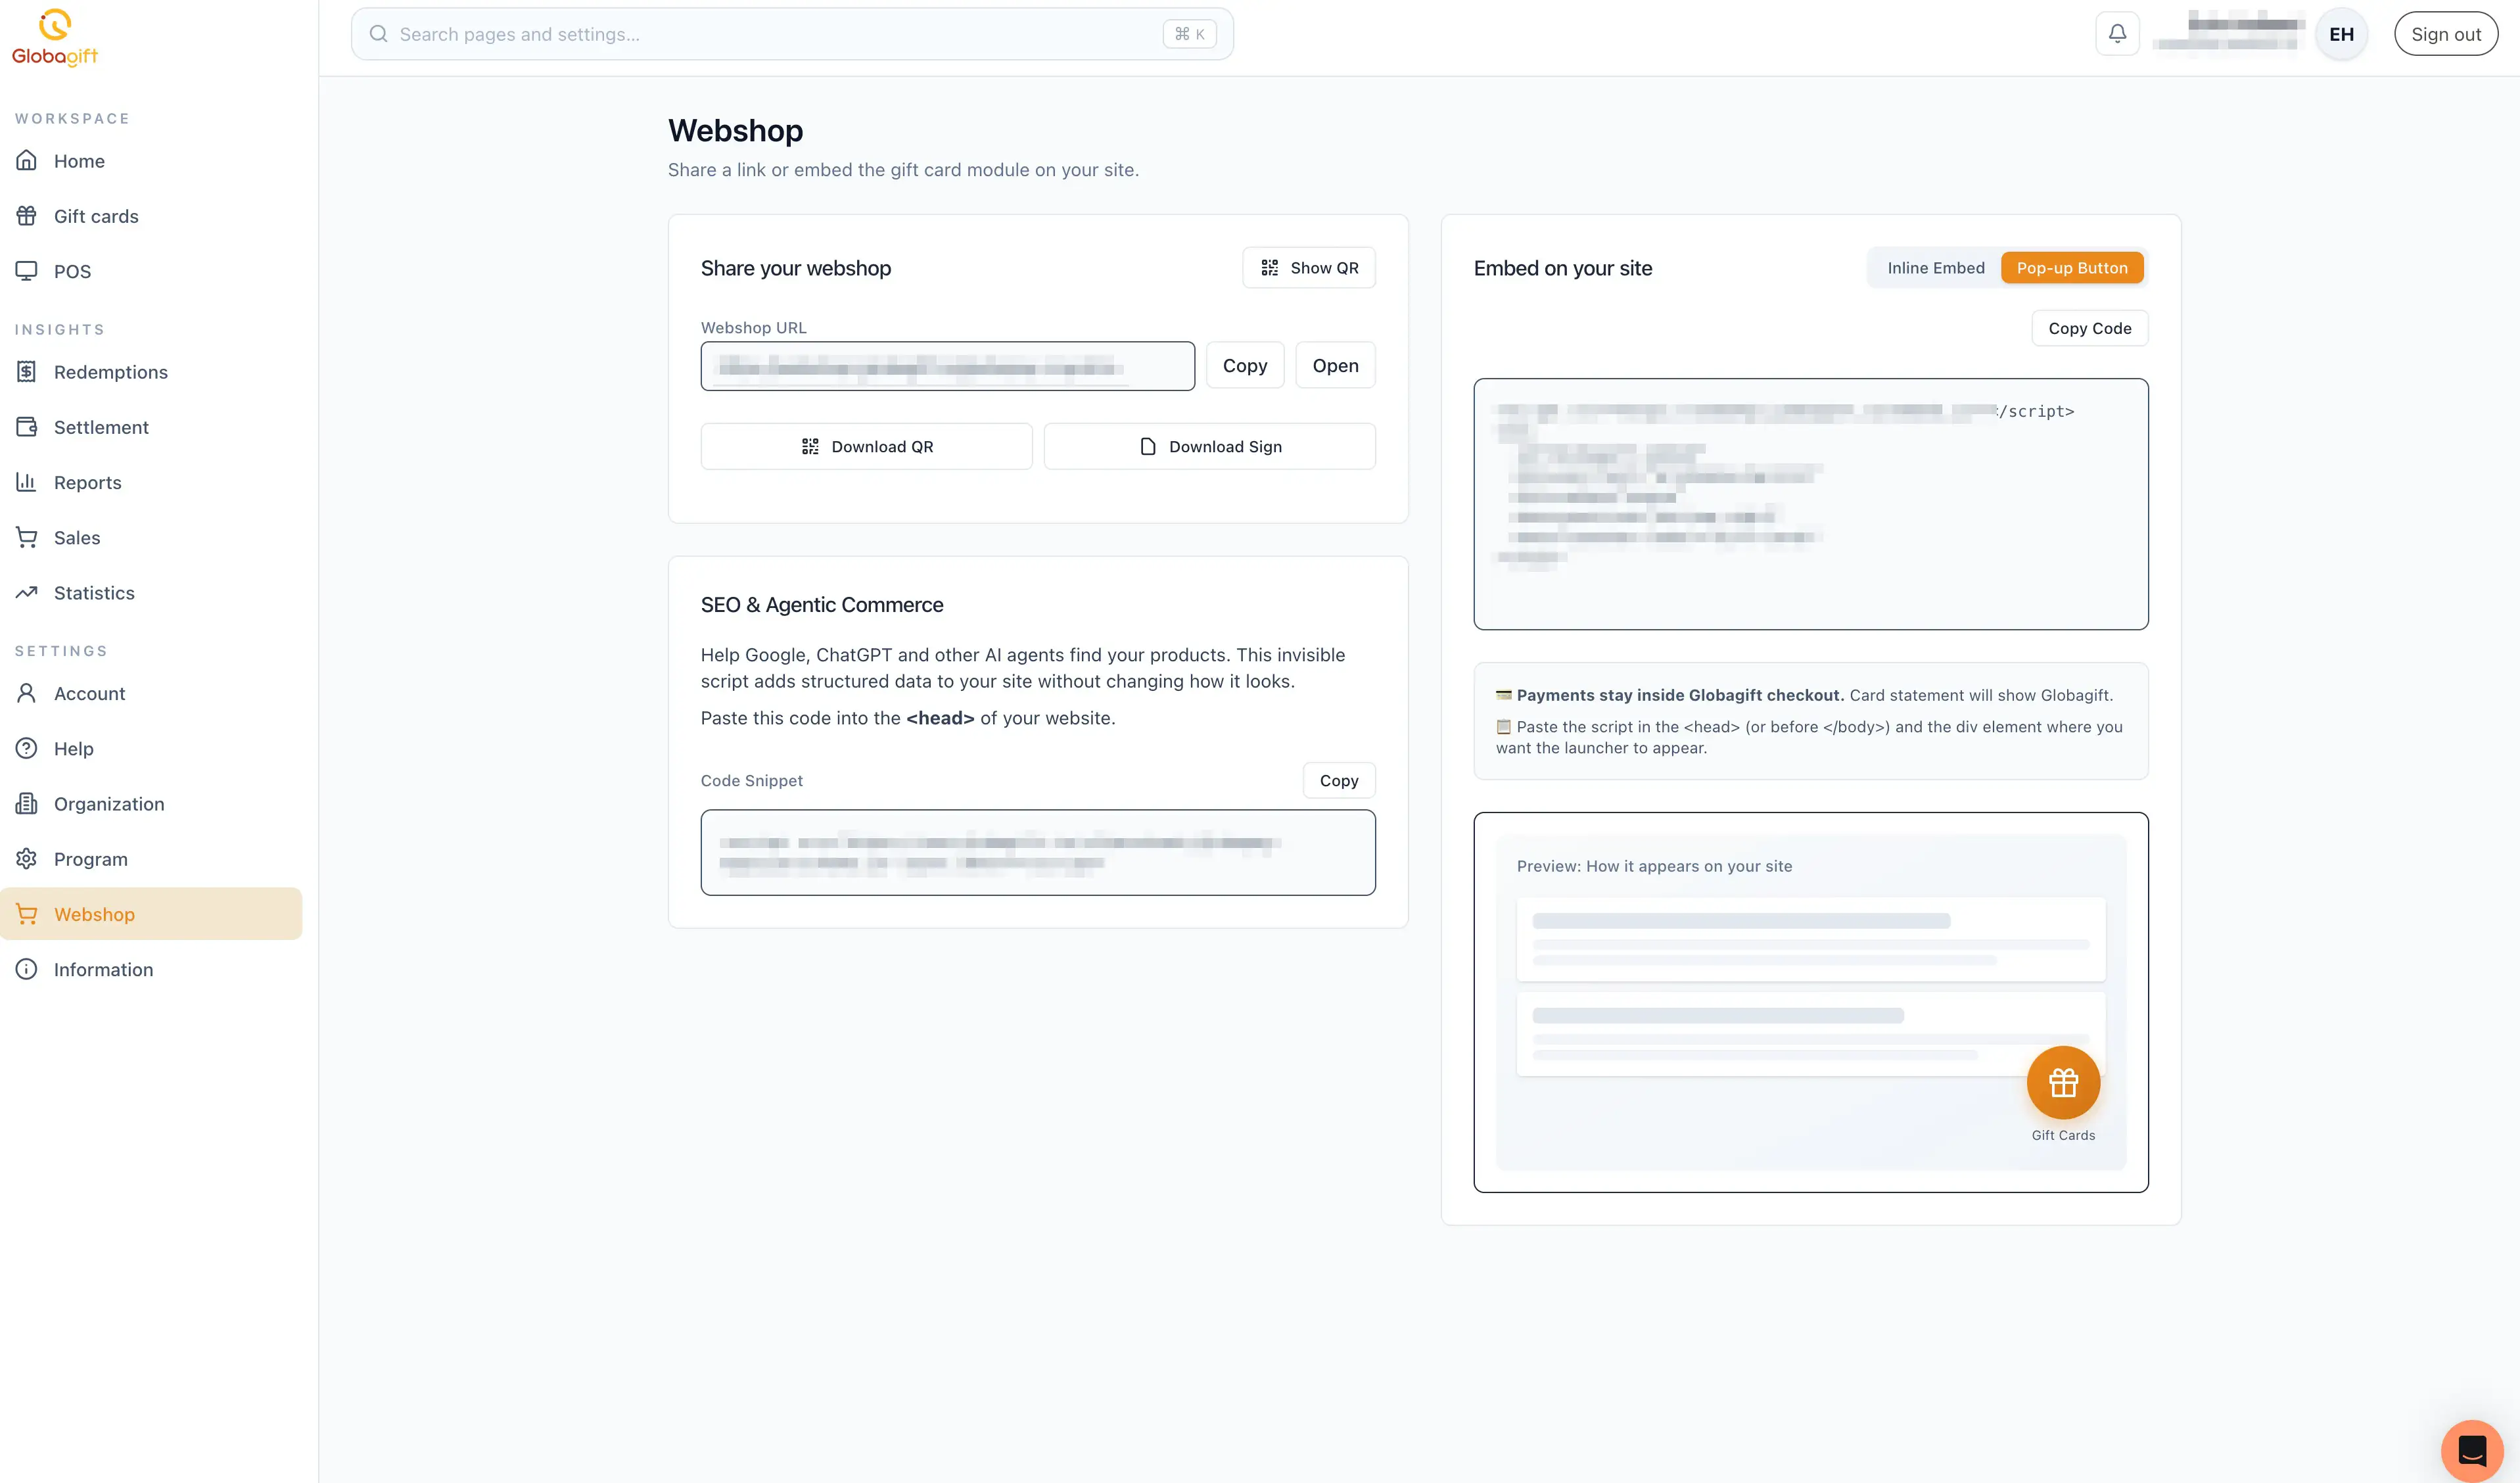Viewport: 2520px width, 1483px height.
Task: Click the Redemptions receipt icon
Action: [x=27, y=371]
